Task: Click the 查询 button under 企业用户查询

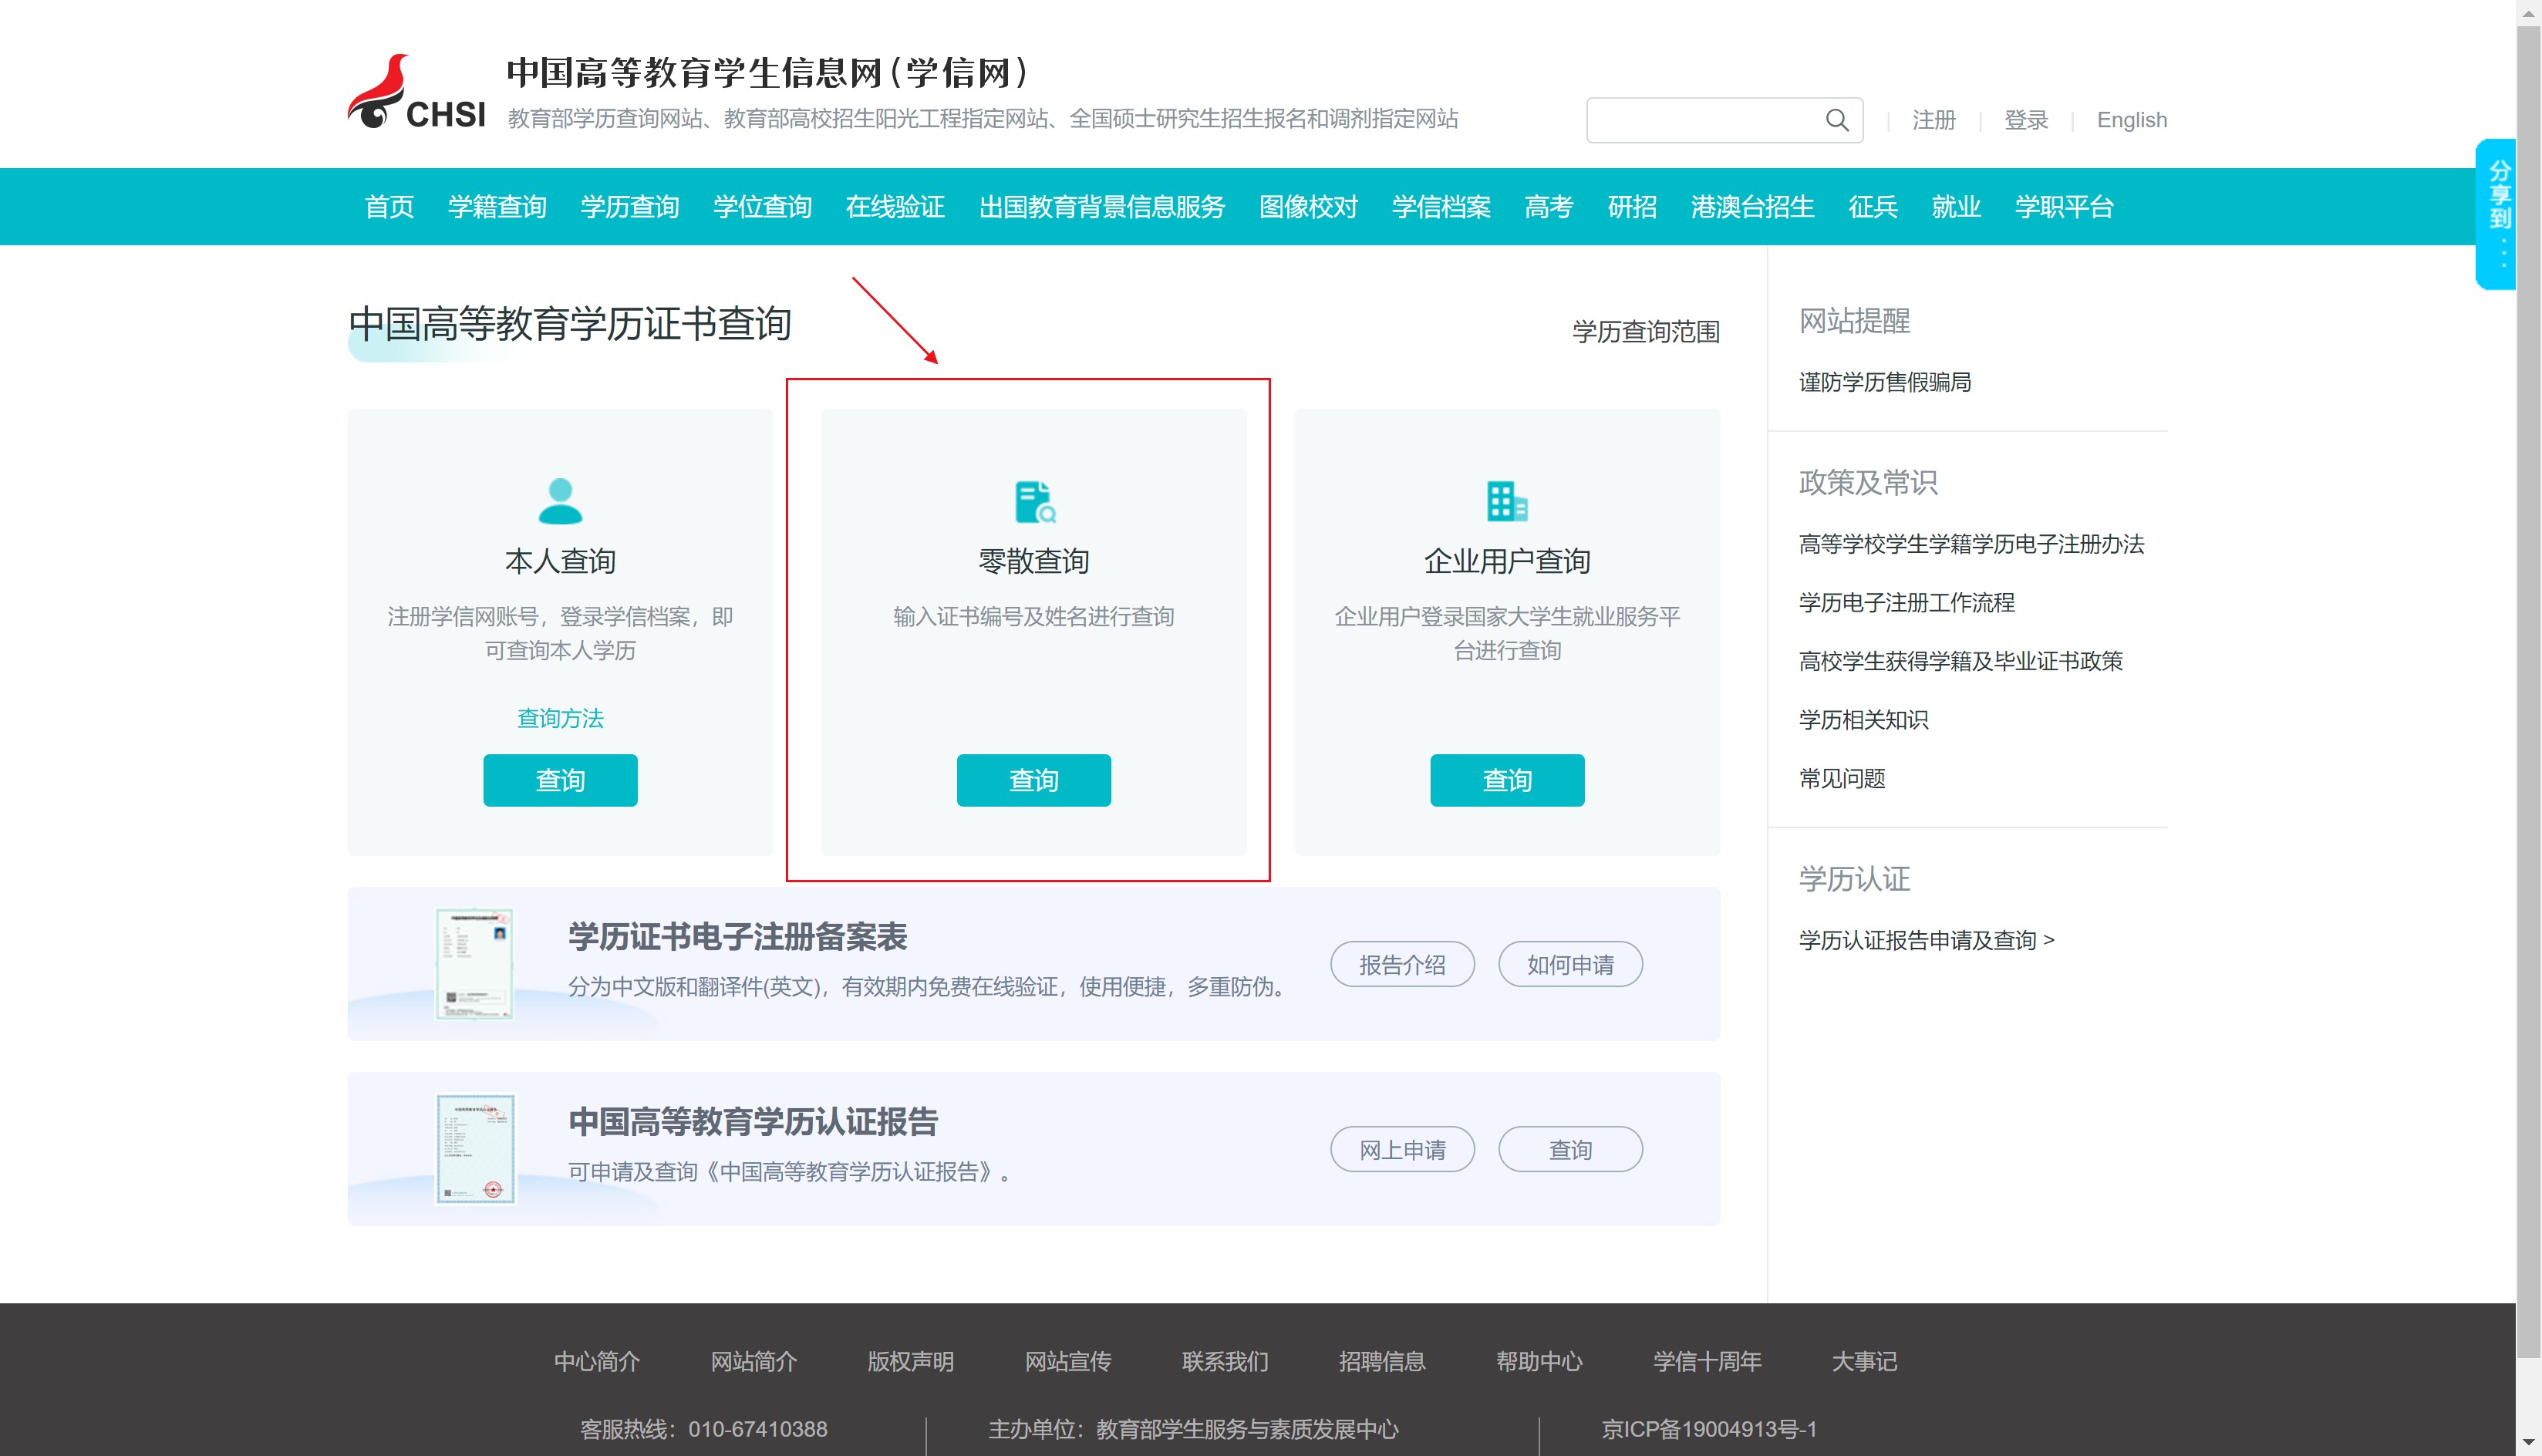Action: coord(1506,780)
